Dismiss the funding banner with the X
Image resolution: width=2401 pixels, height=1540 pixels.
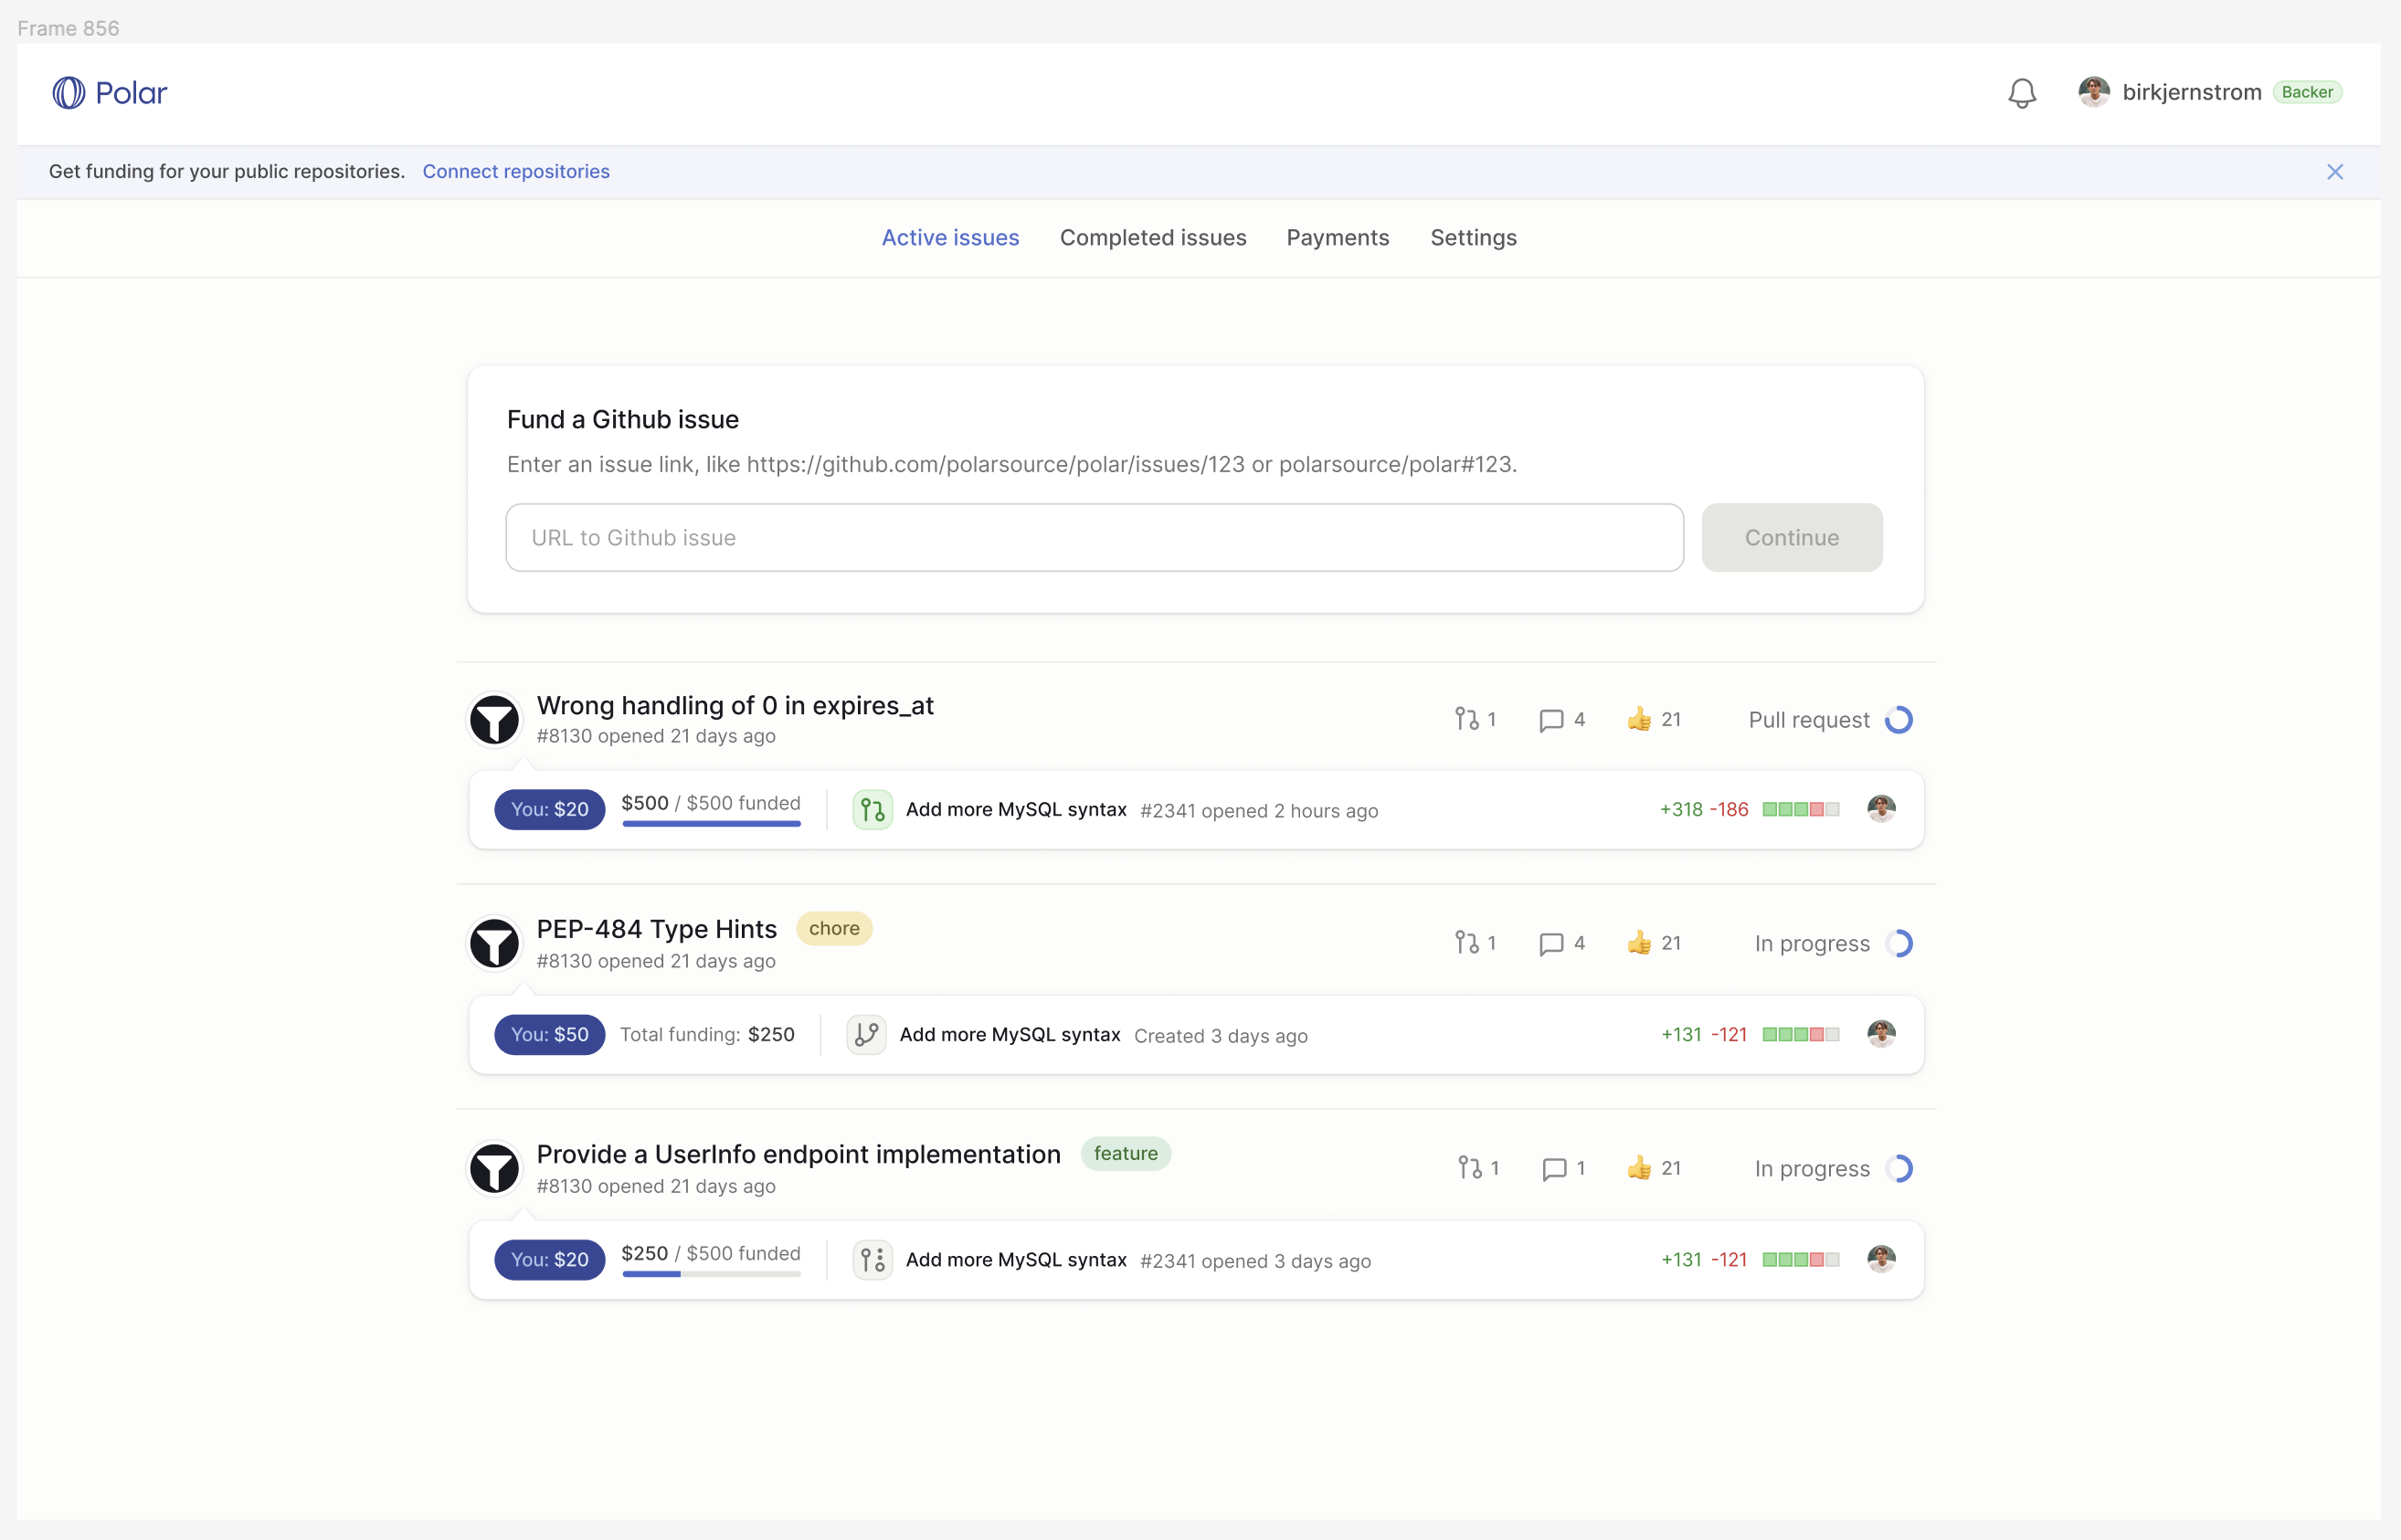[x=2335, y=171]
